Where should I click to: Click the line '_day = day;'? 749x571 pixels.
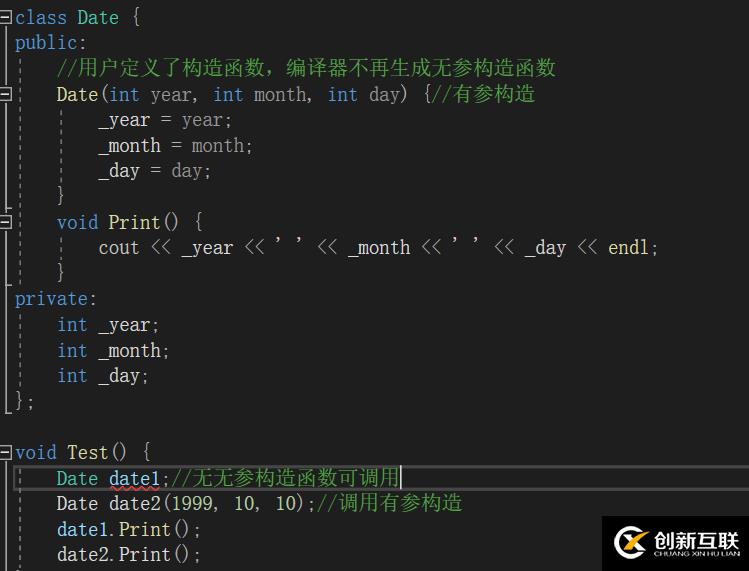click(x=154, y=171)
